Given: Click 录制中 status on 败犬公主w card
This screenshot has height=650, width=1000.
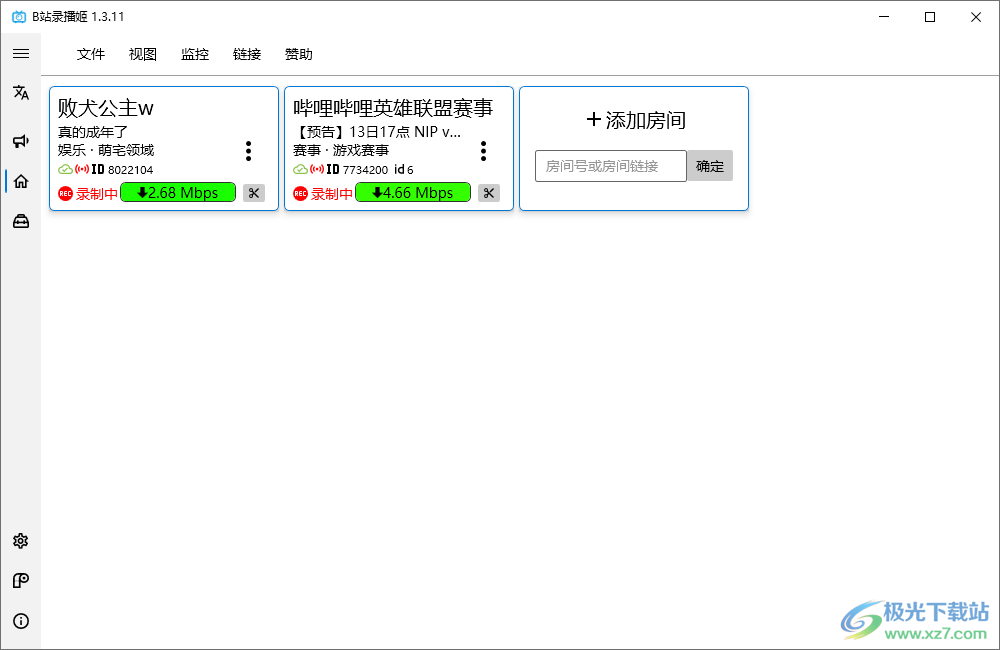Looking at the screenshot, I should coord(97,193).
